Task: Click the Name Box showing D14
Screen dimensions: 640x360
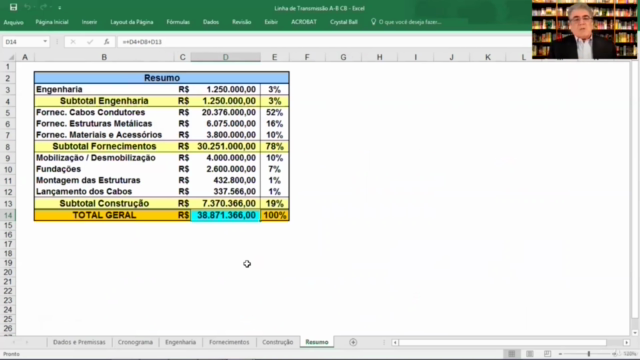Action: pos(22,42)
